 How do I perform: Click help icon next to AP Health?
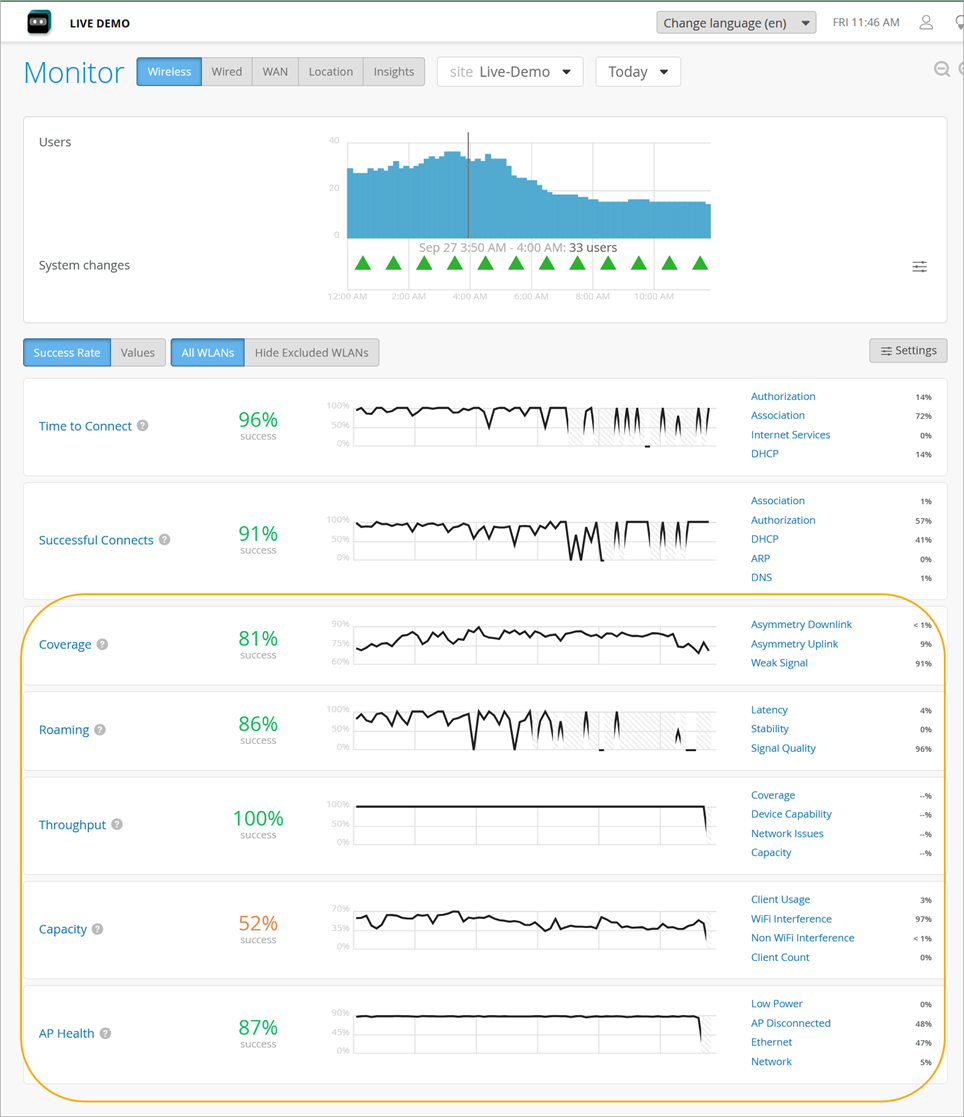pos(105,1033)
